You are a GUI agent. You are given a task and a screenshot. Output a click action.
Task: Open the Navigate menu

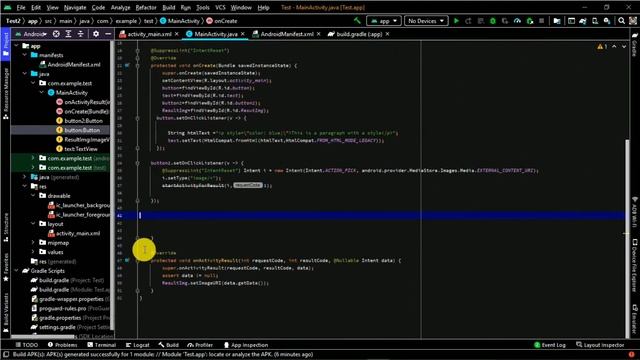point(75,7)
